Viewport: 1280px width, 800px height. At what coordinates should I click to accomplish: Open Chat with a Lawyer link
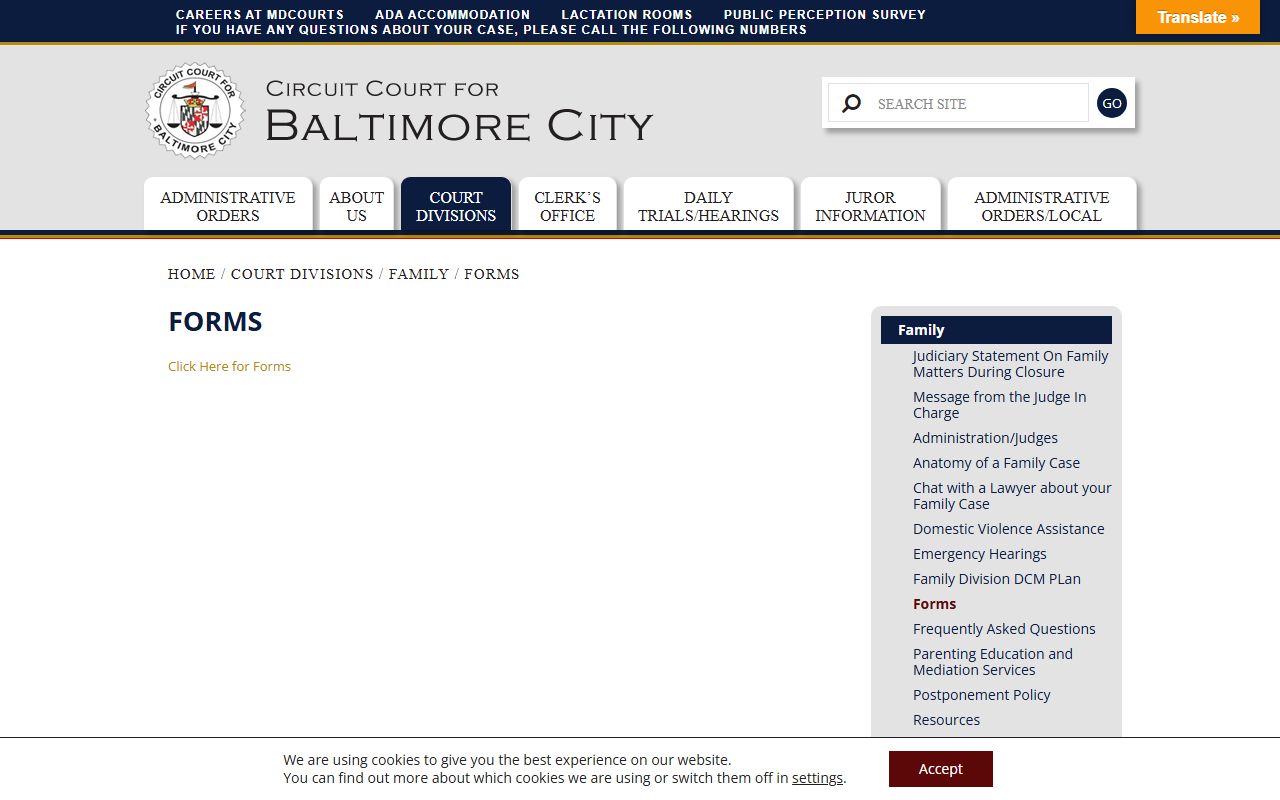[x=1012, y=496]
